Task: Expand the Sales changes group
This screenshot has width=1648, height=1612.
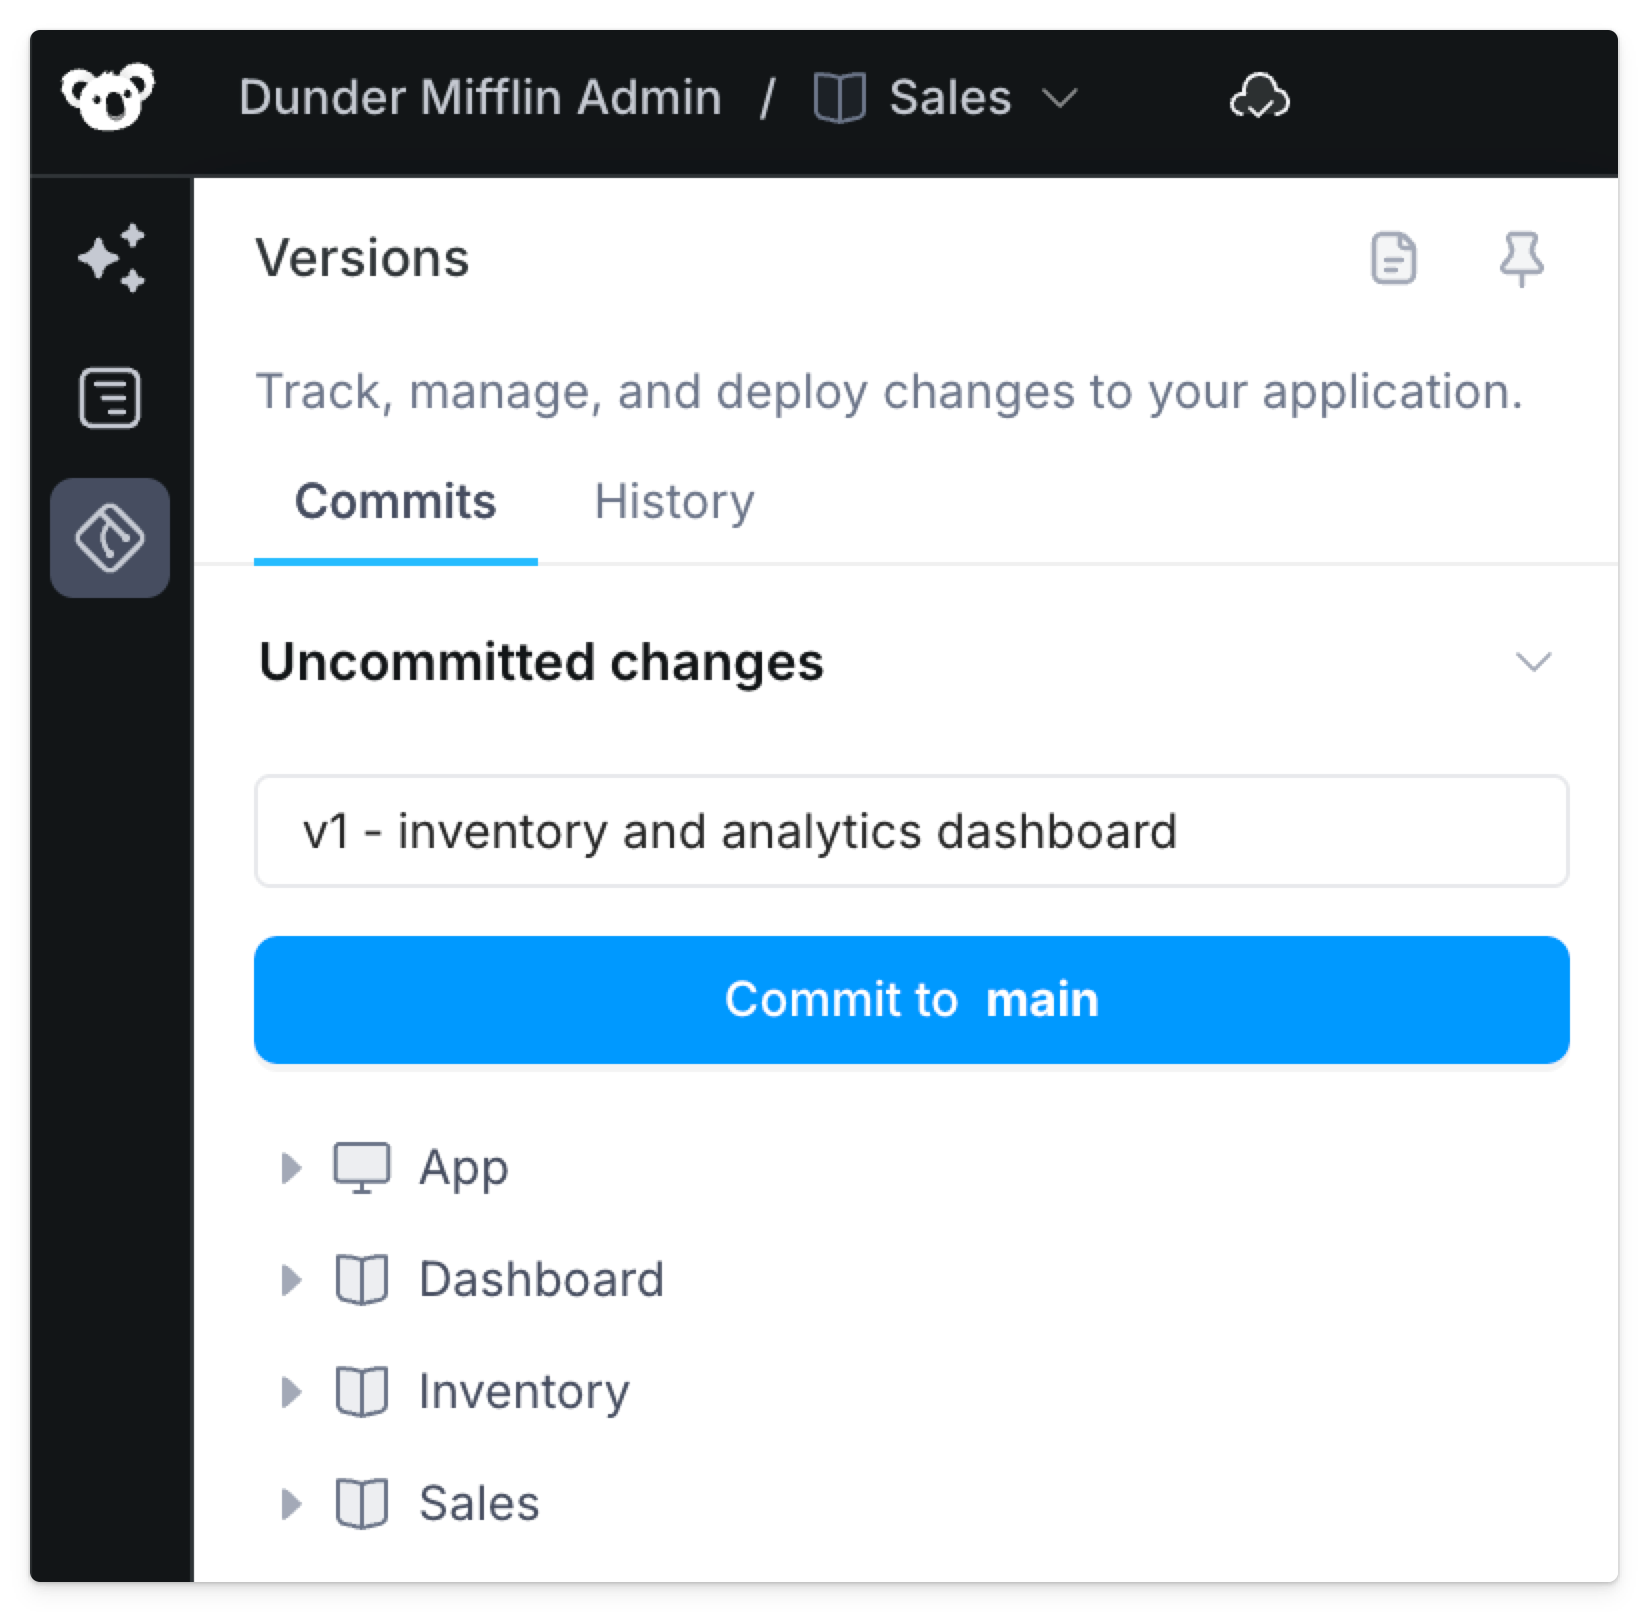Action: click(293, 1502)
